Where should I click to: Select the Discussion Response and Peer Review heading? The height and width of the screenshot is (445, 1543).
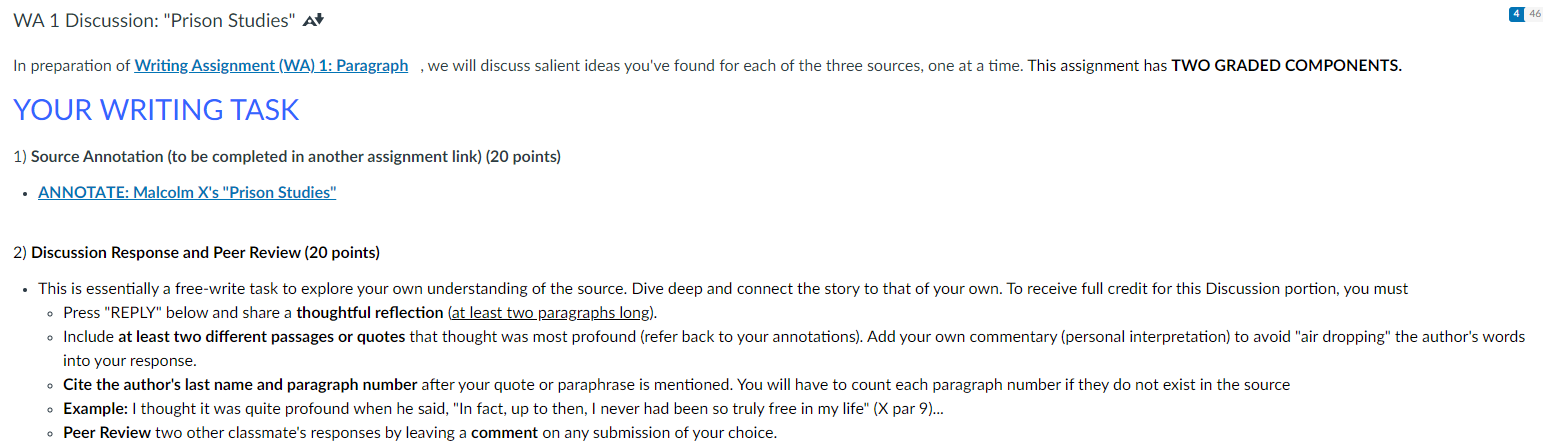coord(197,252)
